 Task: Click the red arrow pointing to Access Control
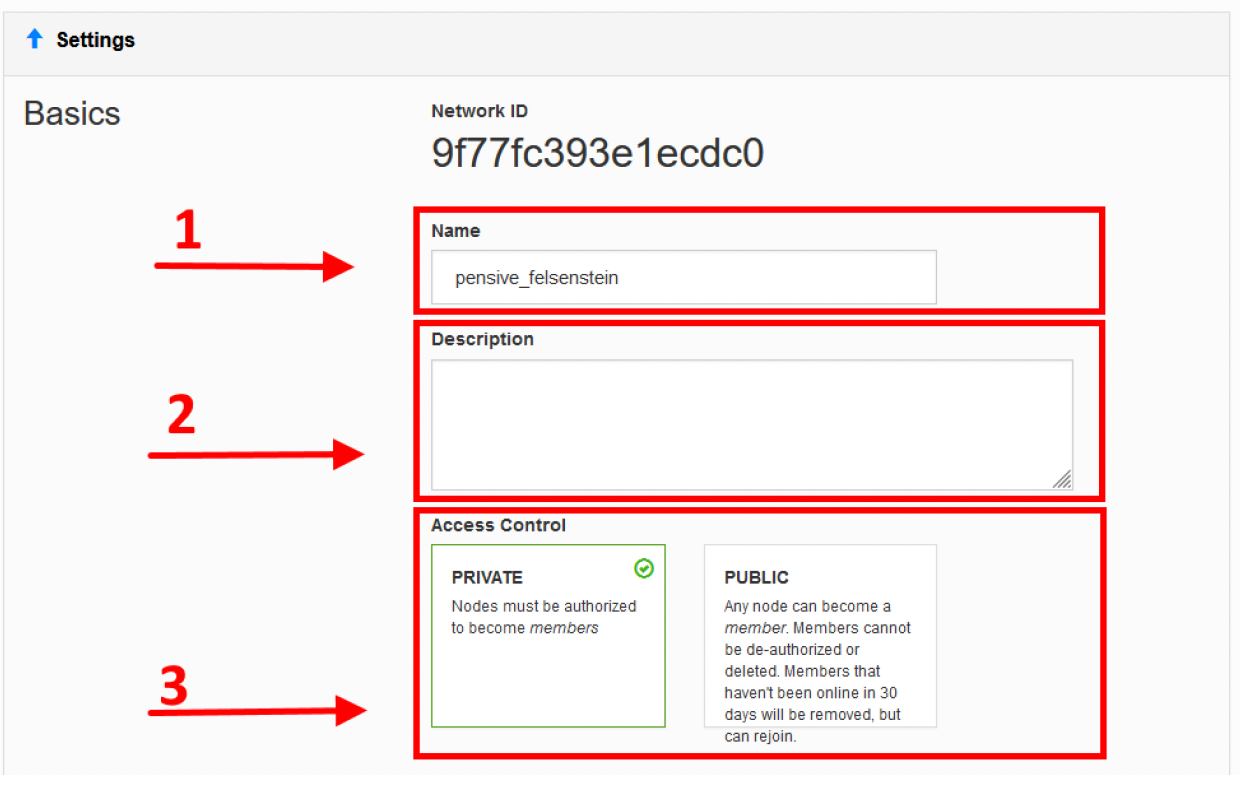point(256,712)
